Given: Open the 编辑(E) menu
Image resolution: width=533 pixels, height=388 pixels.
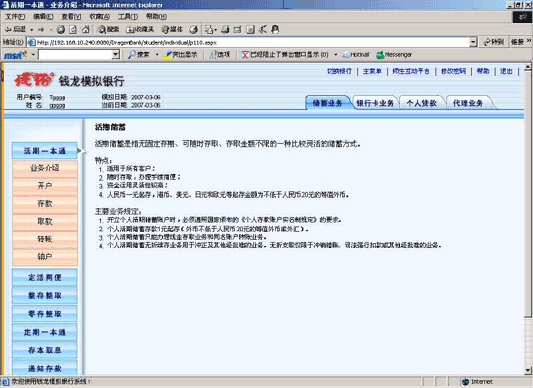Looking at the screenshot, I should coord(43,17).
